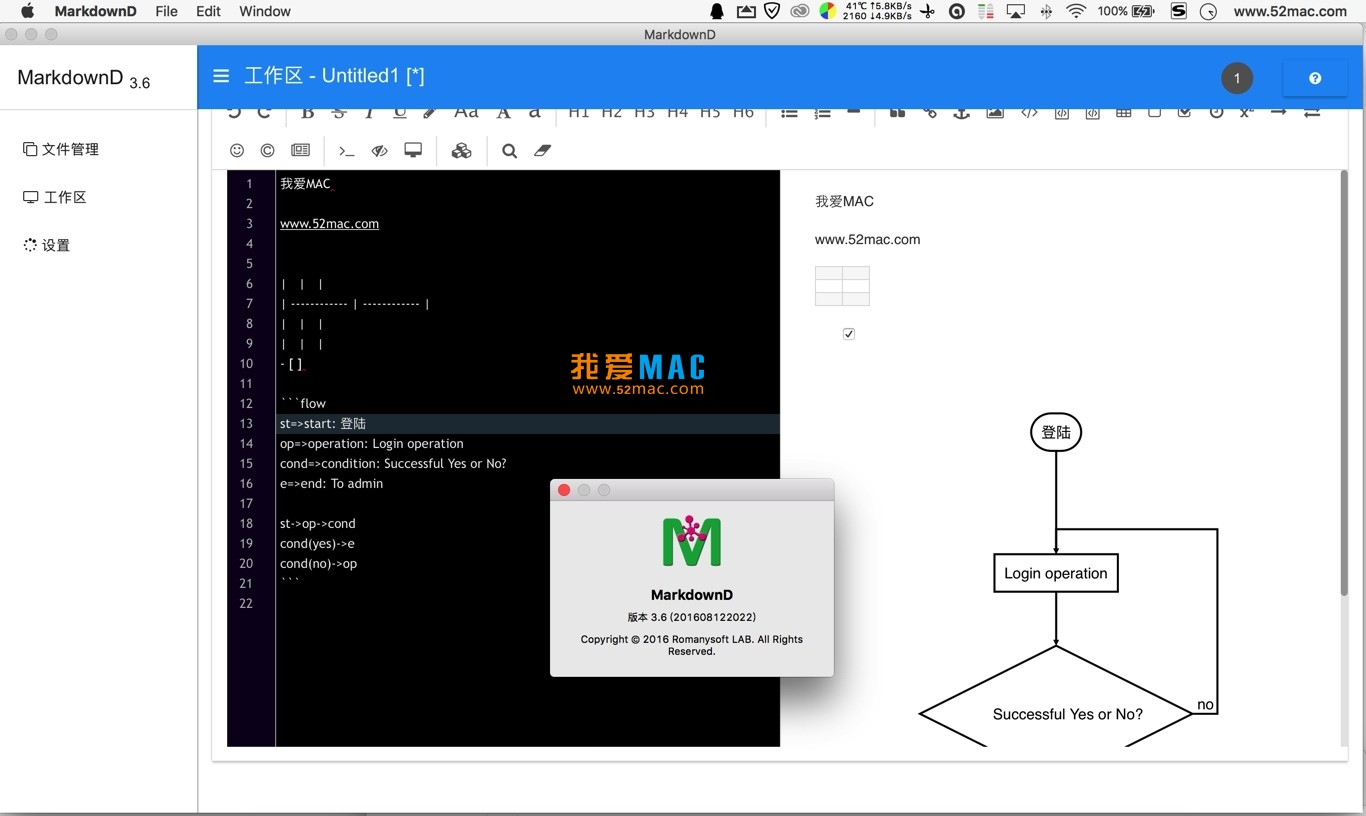This screenshot has height=816, width=1366.
Task: Click the AirPlay icon in menu bar
Action: [1016, 11]
